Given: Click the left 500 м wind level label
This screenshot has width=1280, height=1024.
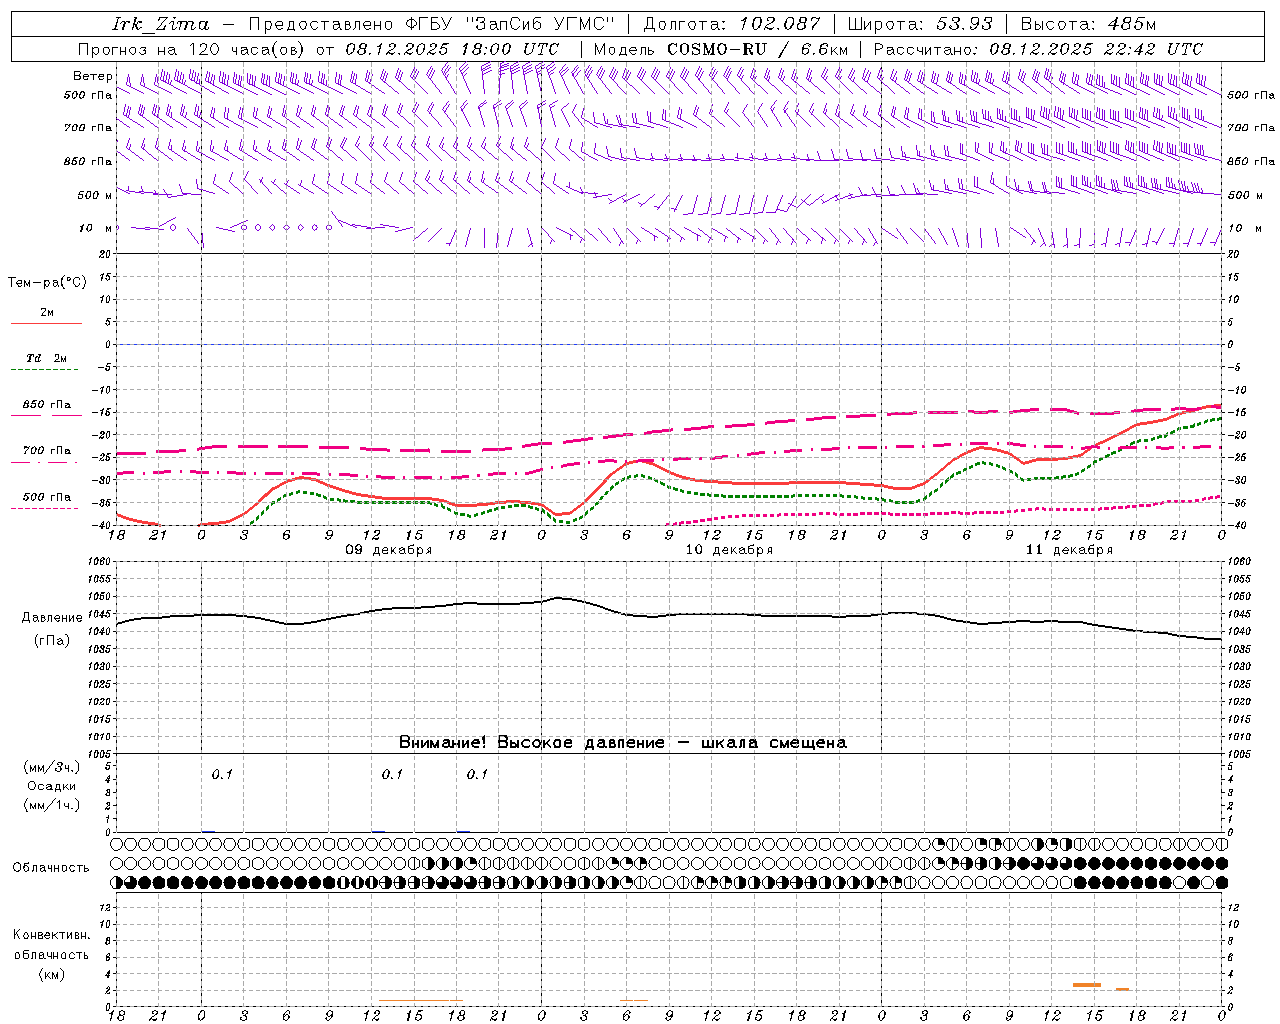Looking at the screenshot, I should (x=95, y=195).
